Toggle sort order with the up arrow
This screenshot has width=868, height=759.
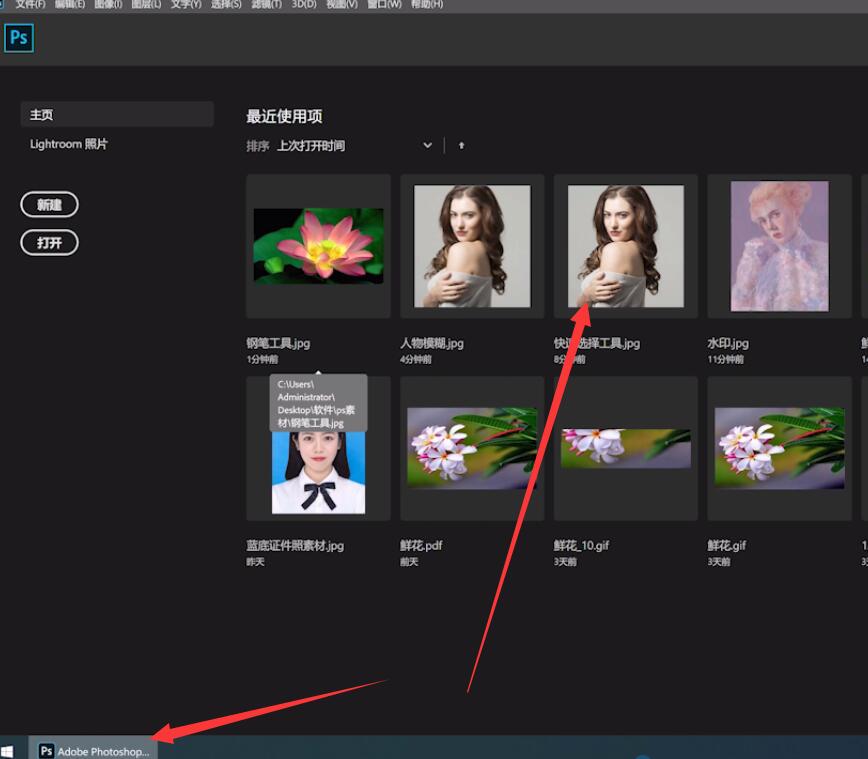[x=461, y=146]
